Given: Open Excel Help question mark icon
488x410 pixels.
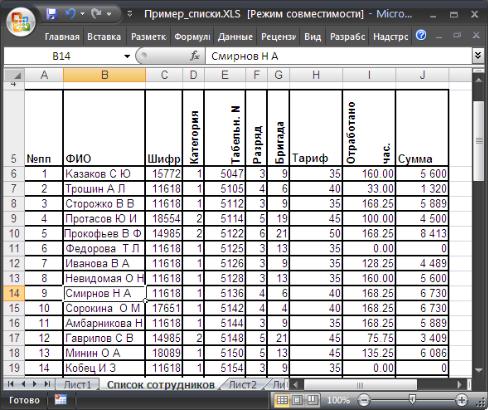Looking at the screenshot, I should click(x=421, y=35).
